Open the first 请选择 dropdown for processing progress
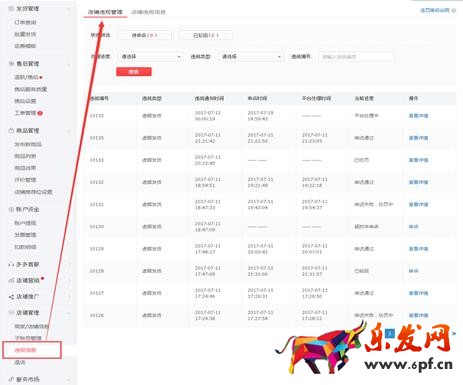Screen dimensions: 463x385 (151, 57)
